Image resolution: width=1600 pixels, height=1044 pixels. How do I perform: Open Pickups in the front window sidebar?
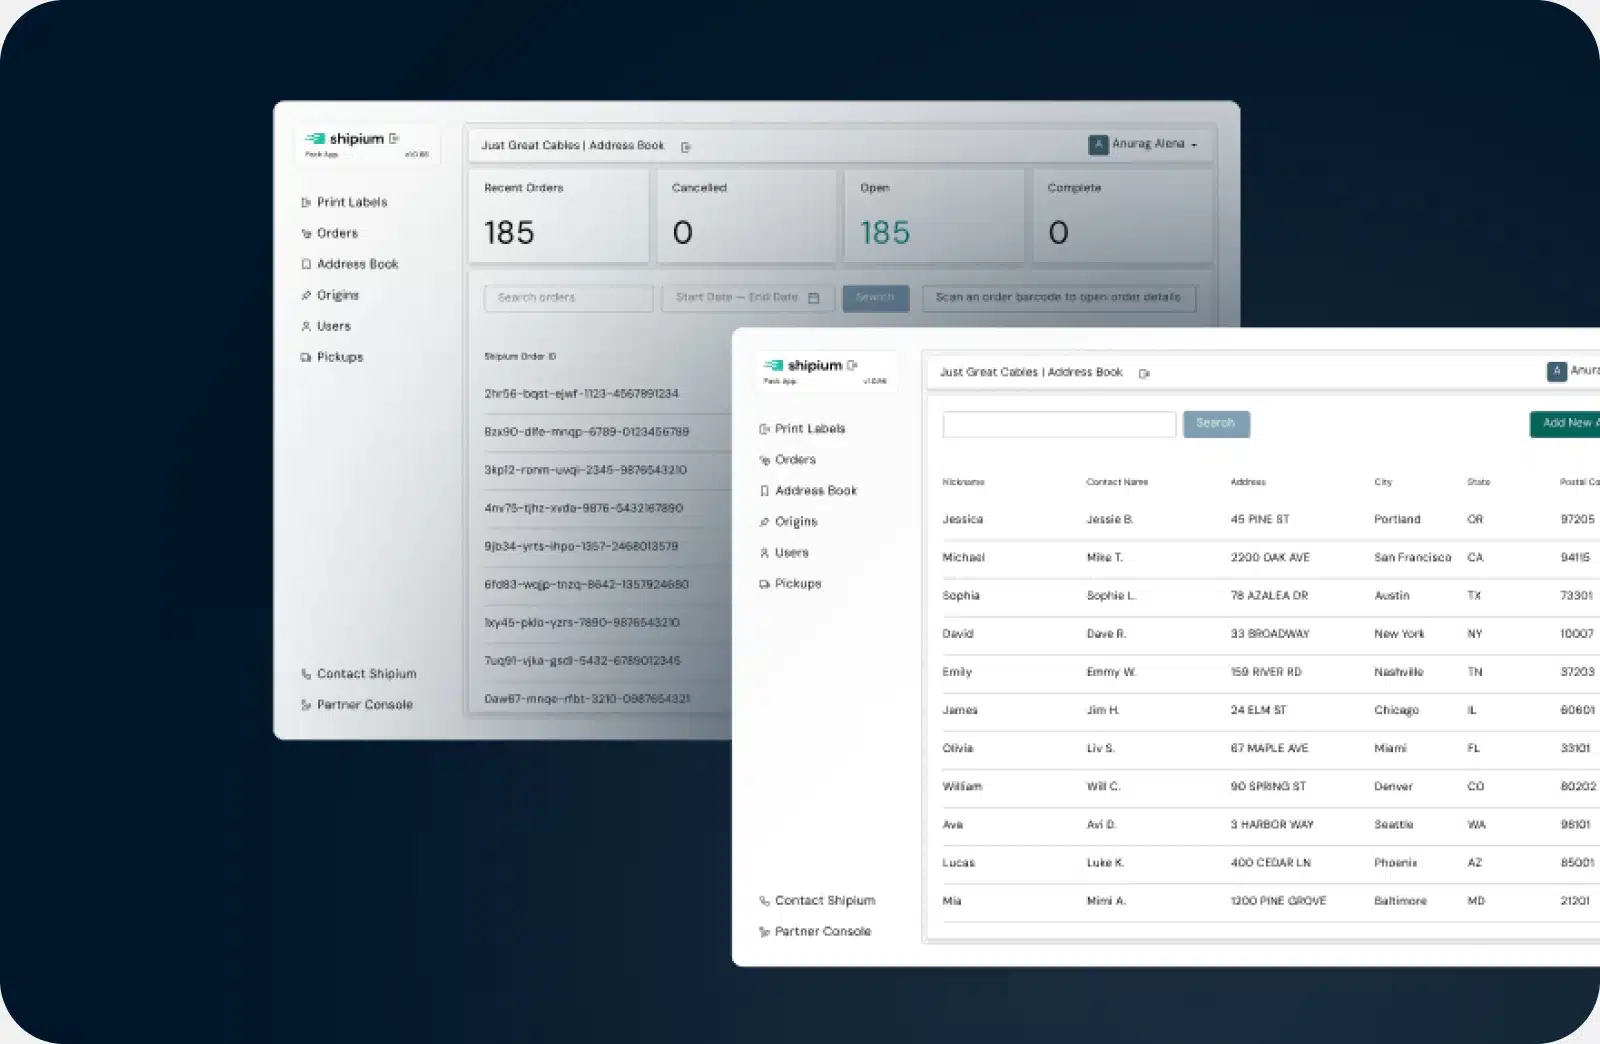coord(790,584)
